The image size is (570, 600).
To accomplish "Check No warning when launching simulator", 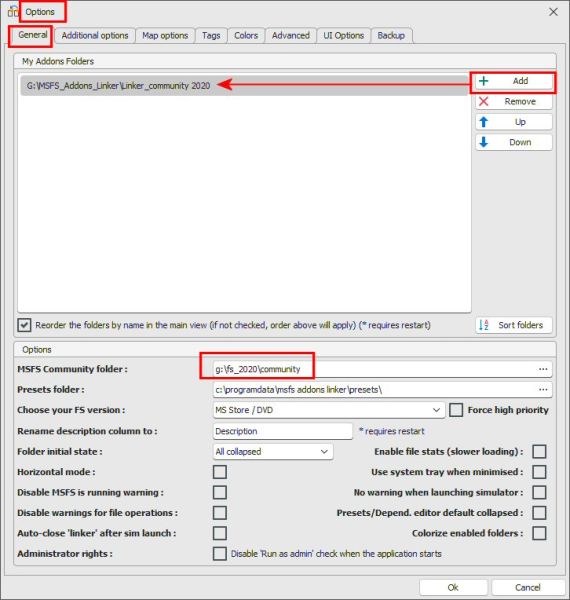I will [539, 492].
